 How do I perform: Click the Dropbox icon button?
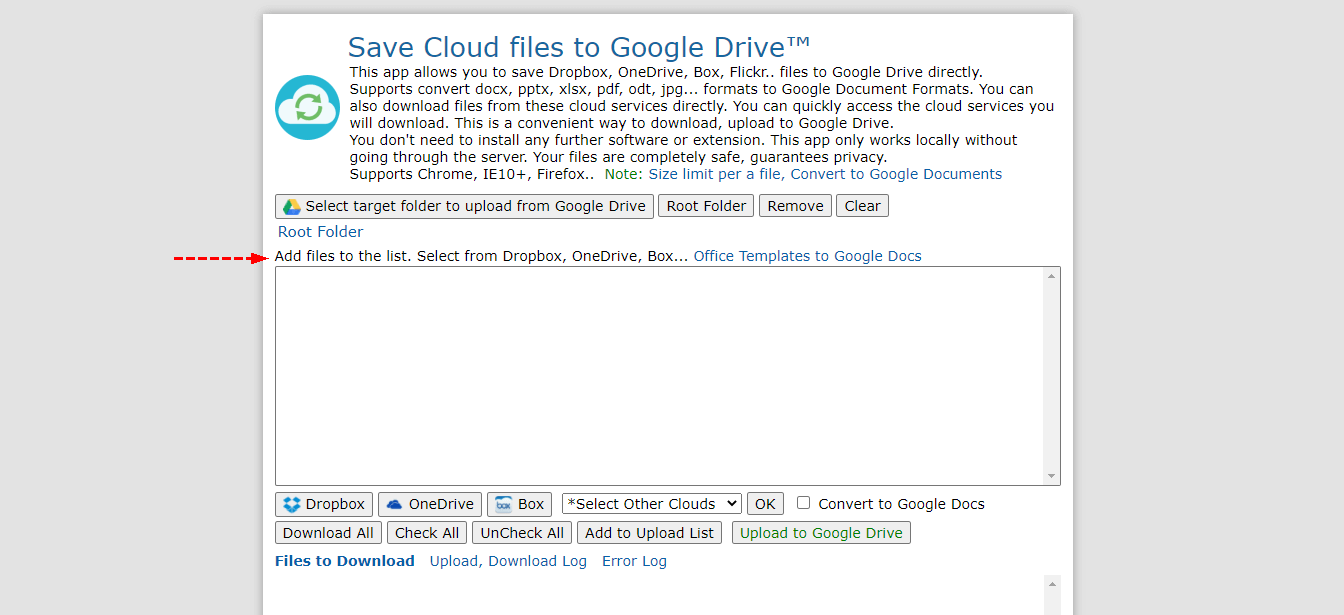[292, 504]
